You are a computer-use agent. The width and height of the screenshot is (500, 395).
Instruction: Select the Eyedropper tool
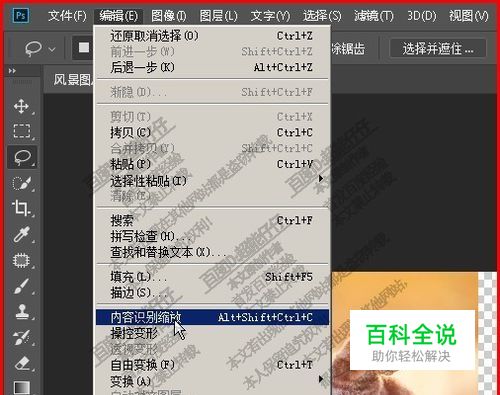coord(21,234)
